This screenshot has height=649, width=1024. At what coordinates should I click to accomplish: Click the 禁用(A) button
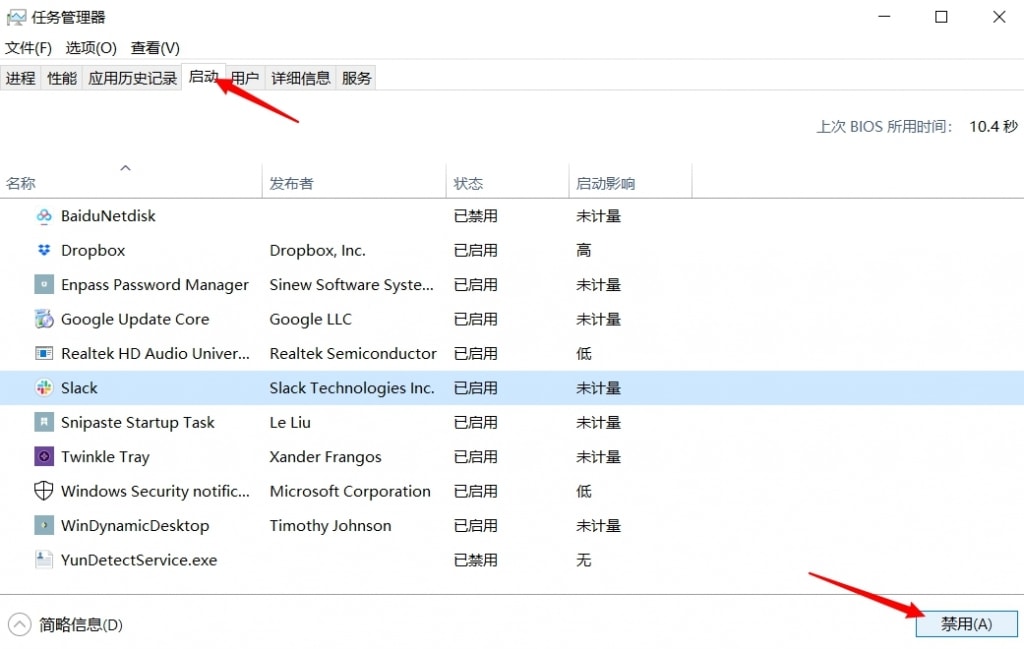[967, 624]
